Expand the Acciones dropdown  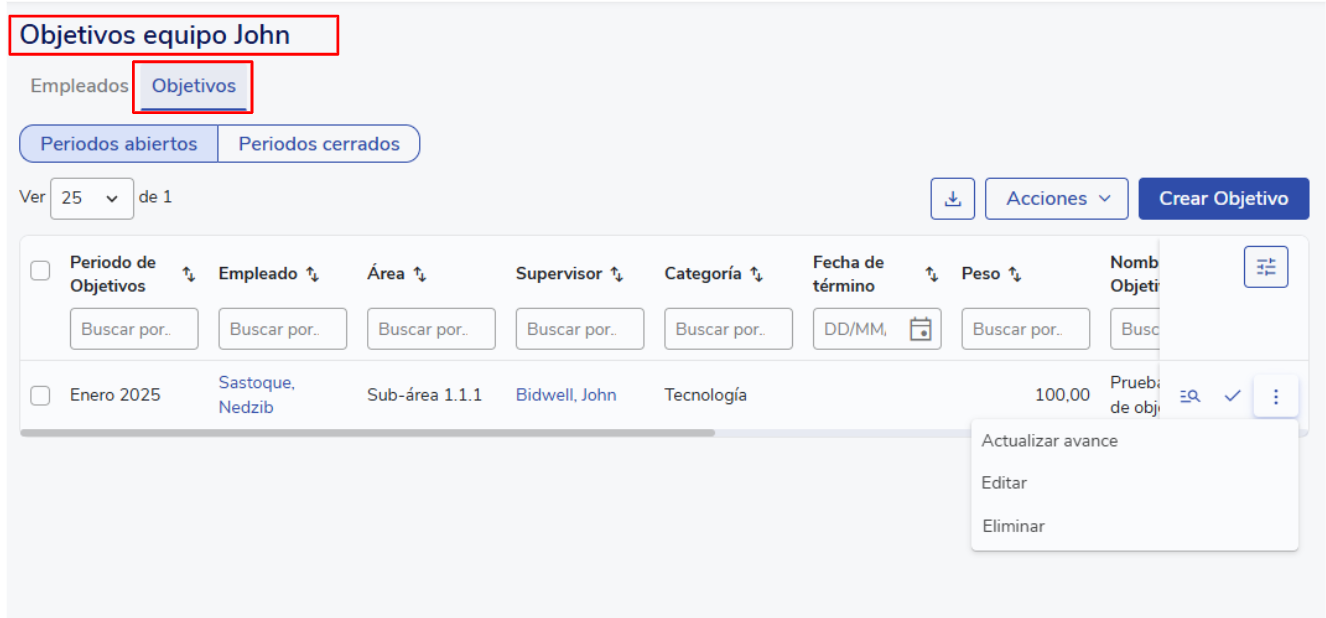(1057, 198)
